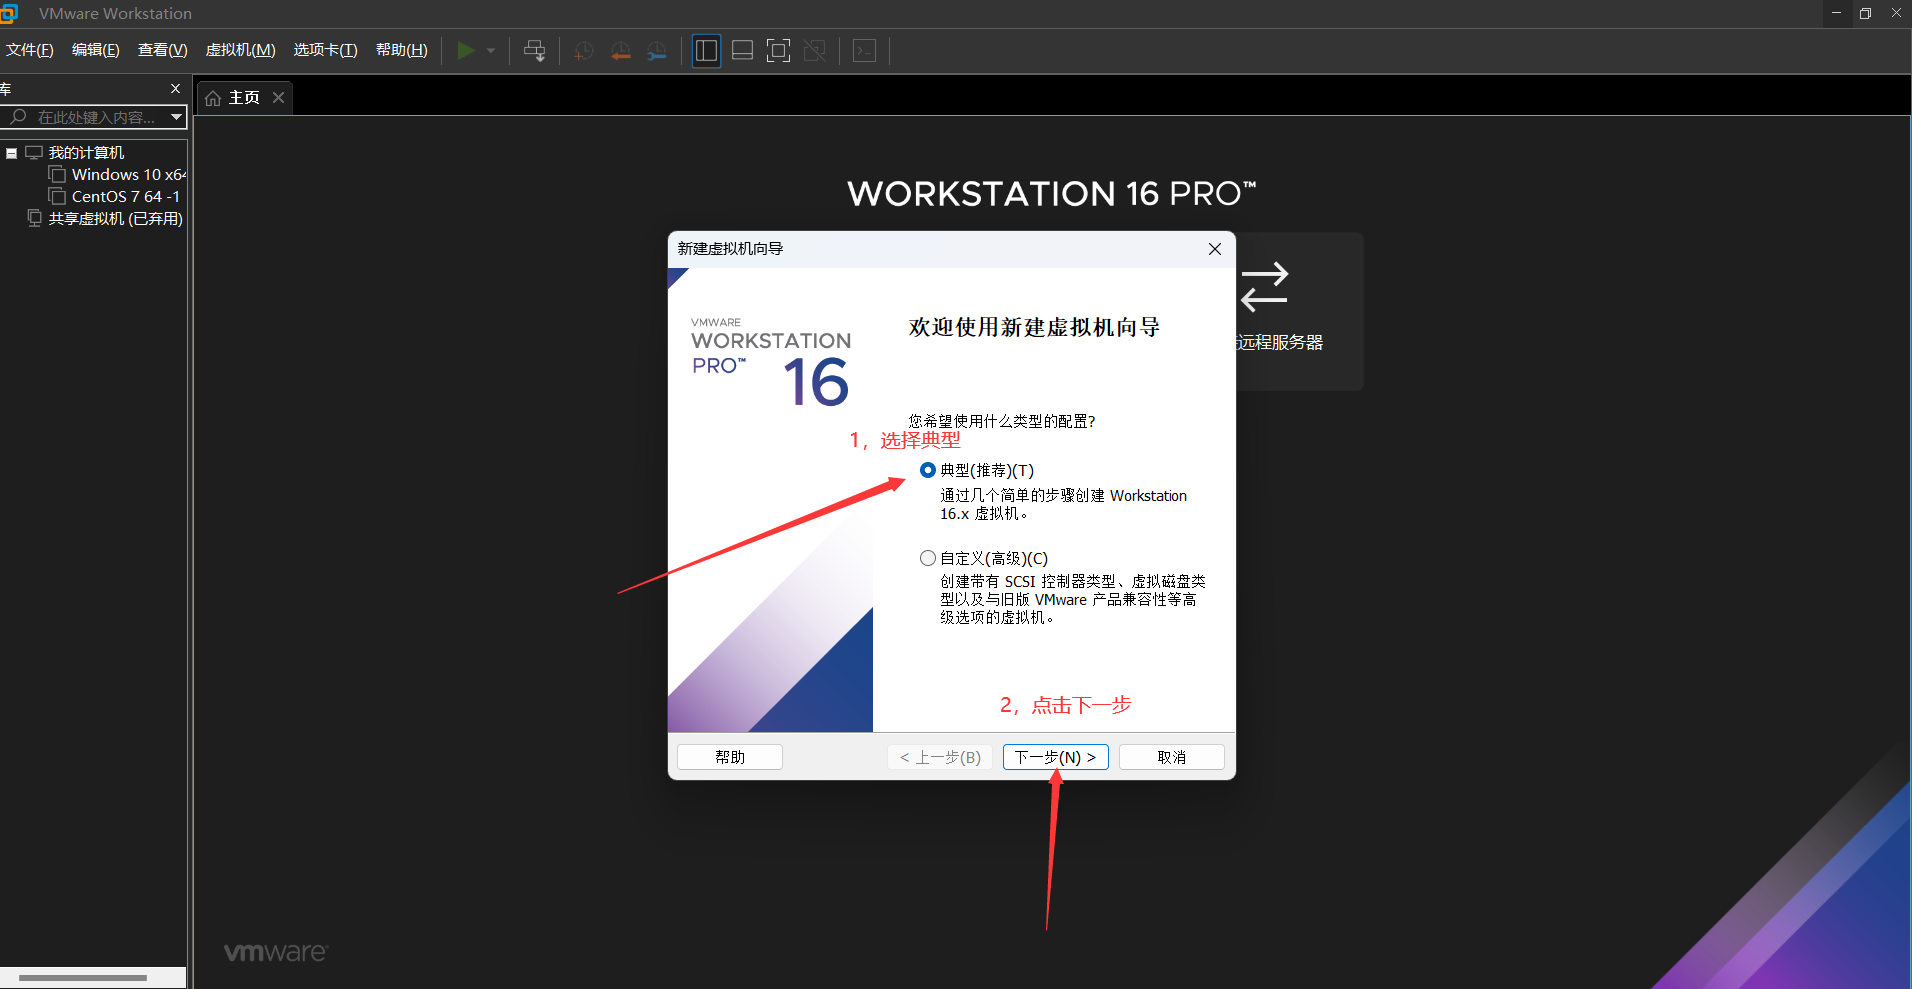Close the library panel

tap(176, 88)
